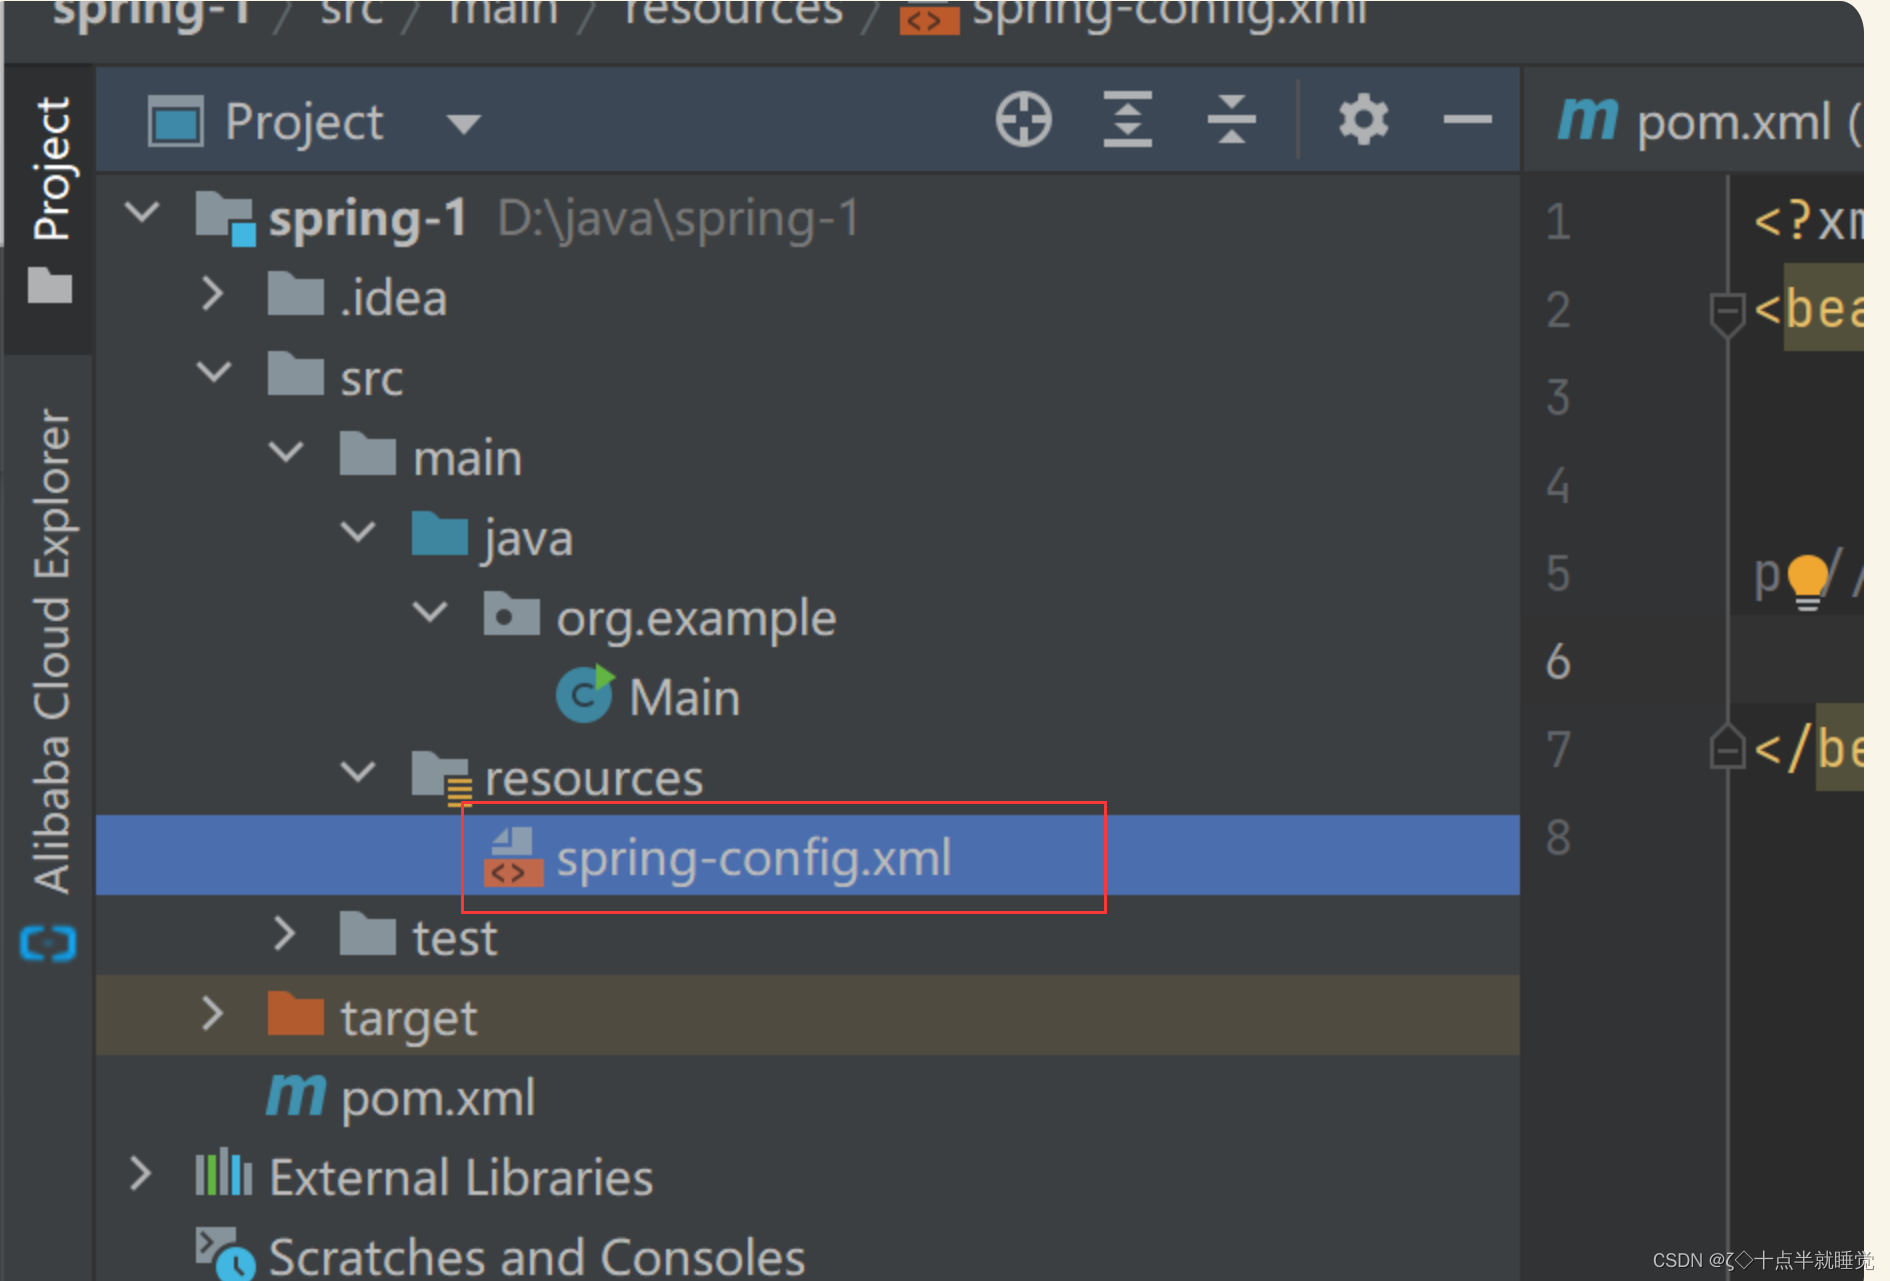Click the test folder icon
Viewport: 1890px width, 1281px height.
(368, 934)
